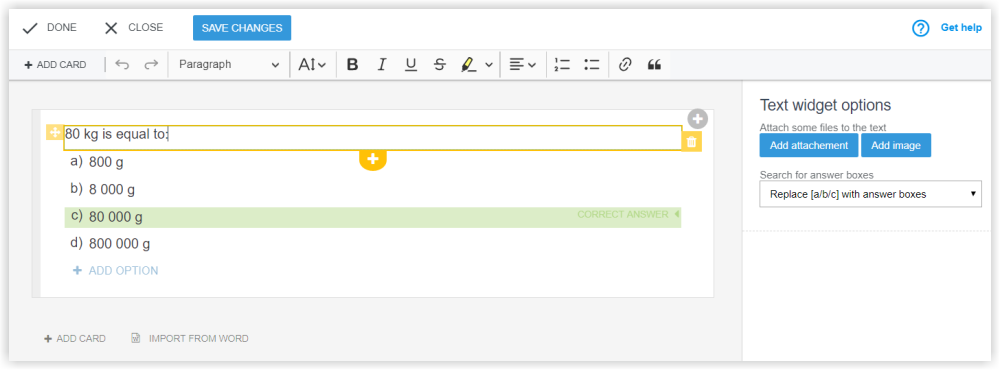The height and width of the screenshot is (370, 1000).
Task: Click the redo arrow icon
Action: point(151,64)
